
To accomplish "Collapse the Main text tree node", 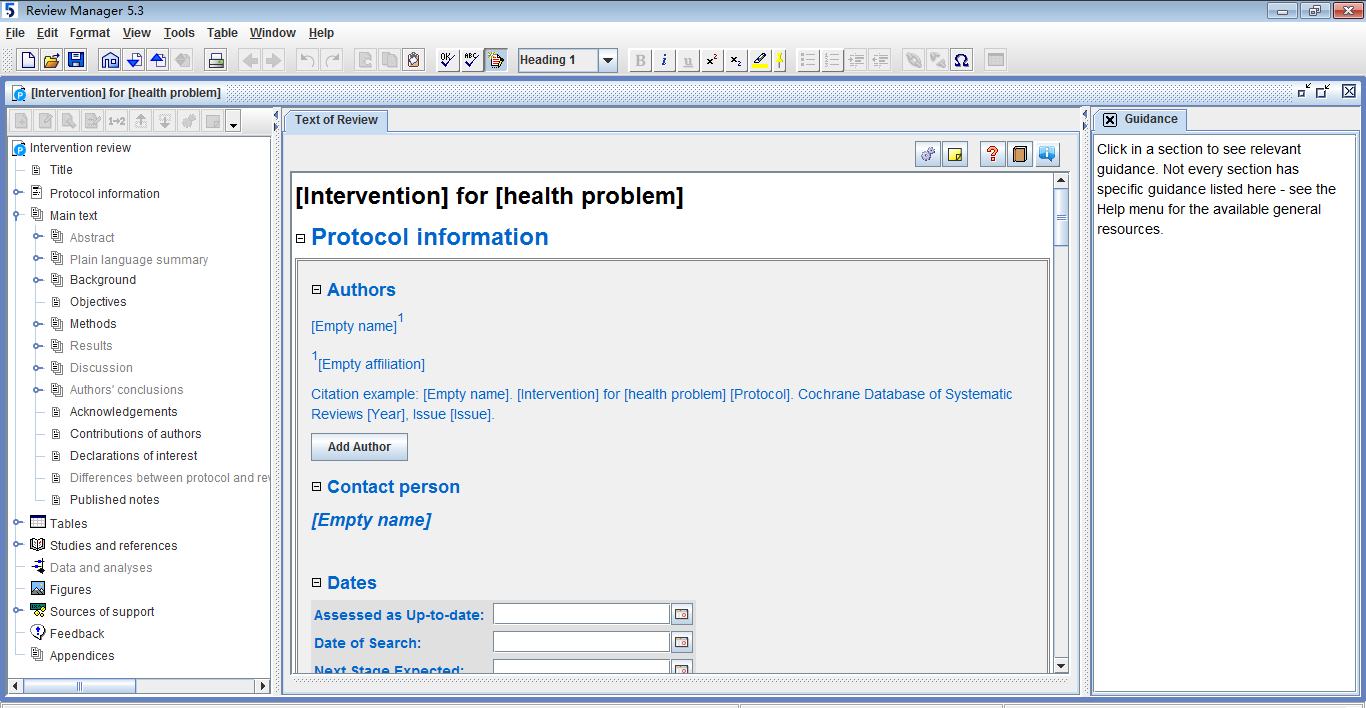I will (18, 215).
